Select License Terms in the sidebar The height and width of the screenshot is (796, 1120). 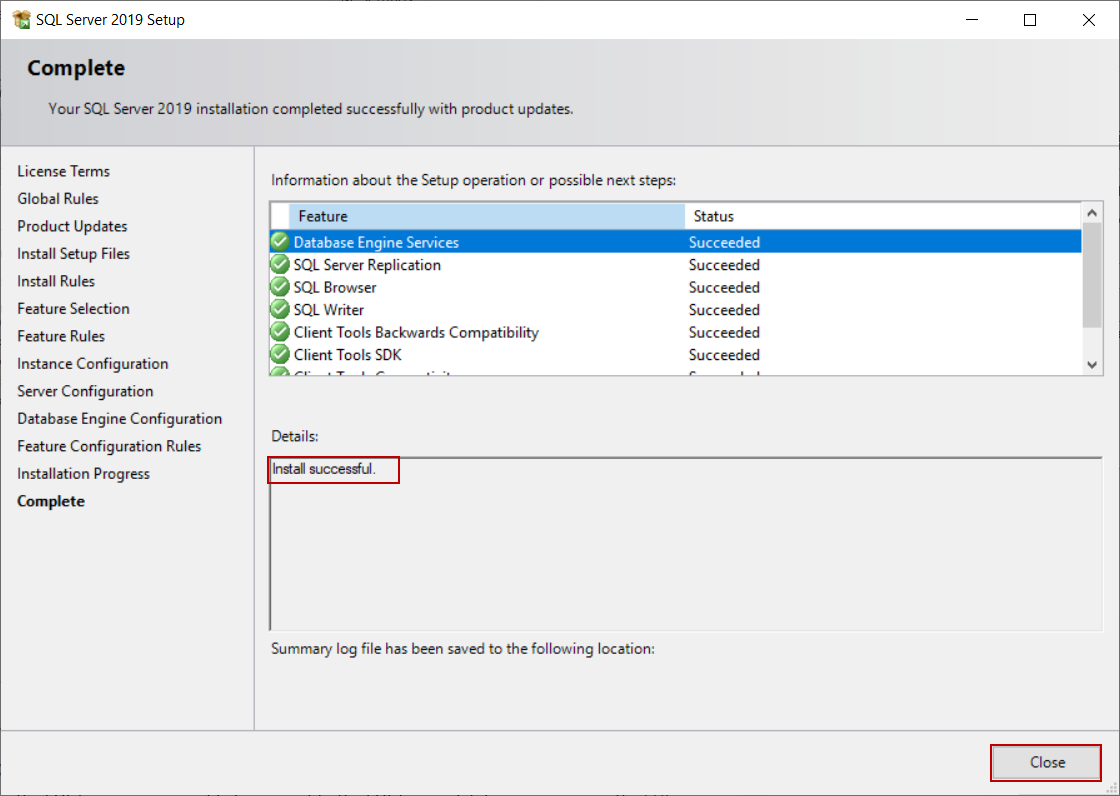click(63, 171)
